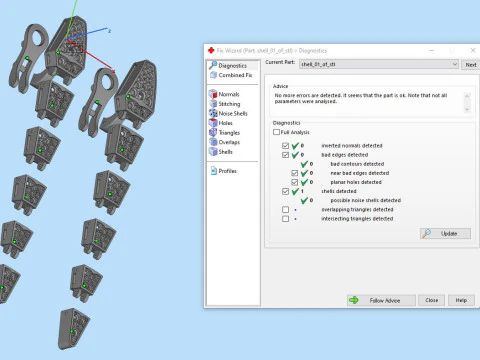The image size is (480, 360).
Task: Minimize the Fix Wizard window
Action: [x=432, y=51]
